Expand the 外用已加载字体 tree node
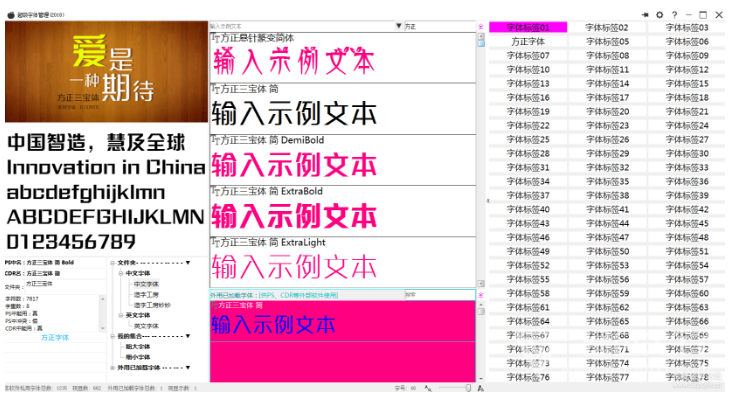Screen dimensions: 730x395 pyautogui.click(x=113, y=368)
